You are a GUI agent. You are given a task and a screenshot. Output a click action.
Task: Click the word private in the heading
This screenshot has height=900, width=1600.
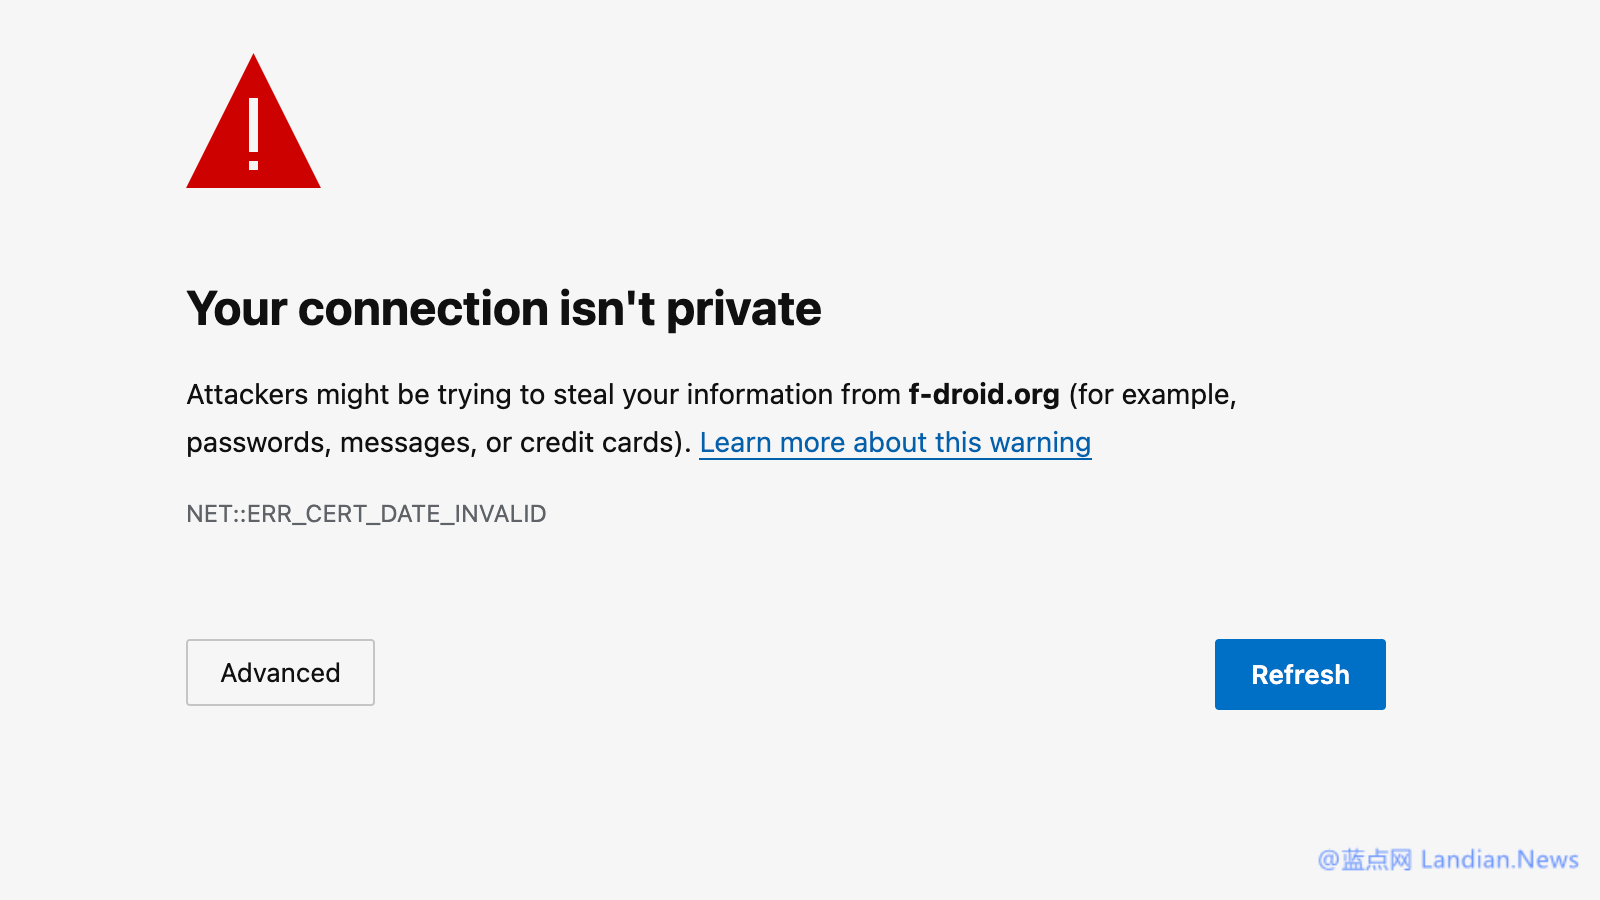(x=743, y=310)
